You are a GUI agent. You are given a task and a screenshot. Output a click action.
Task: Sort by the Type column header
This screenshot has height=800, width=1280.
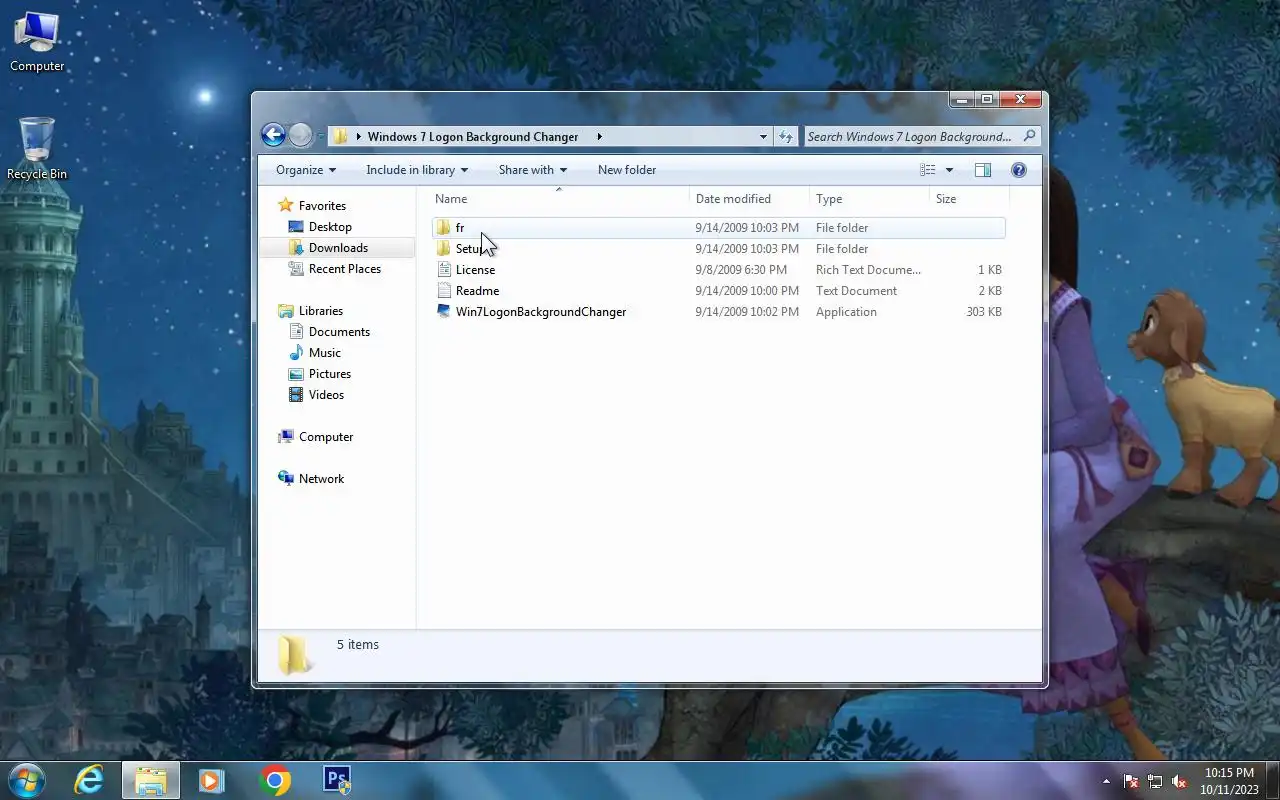coord(869,199)
